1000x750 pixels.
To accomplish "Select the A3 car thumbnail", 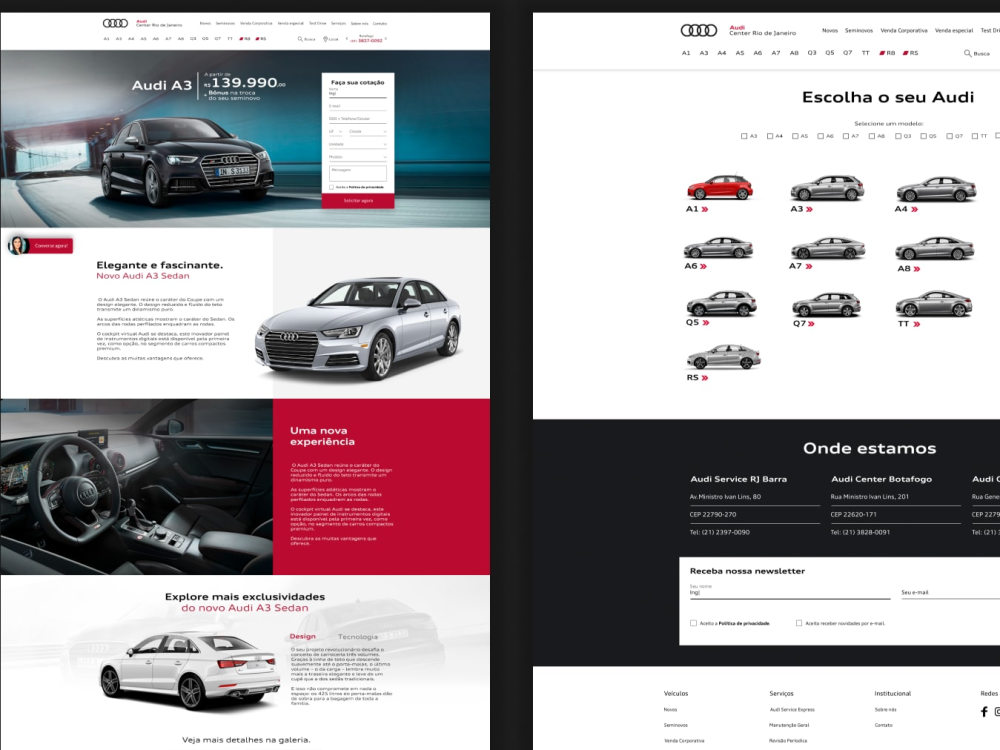I will tap(827, 188).
